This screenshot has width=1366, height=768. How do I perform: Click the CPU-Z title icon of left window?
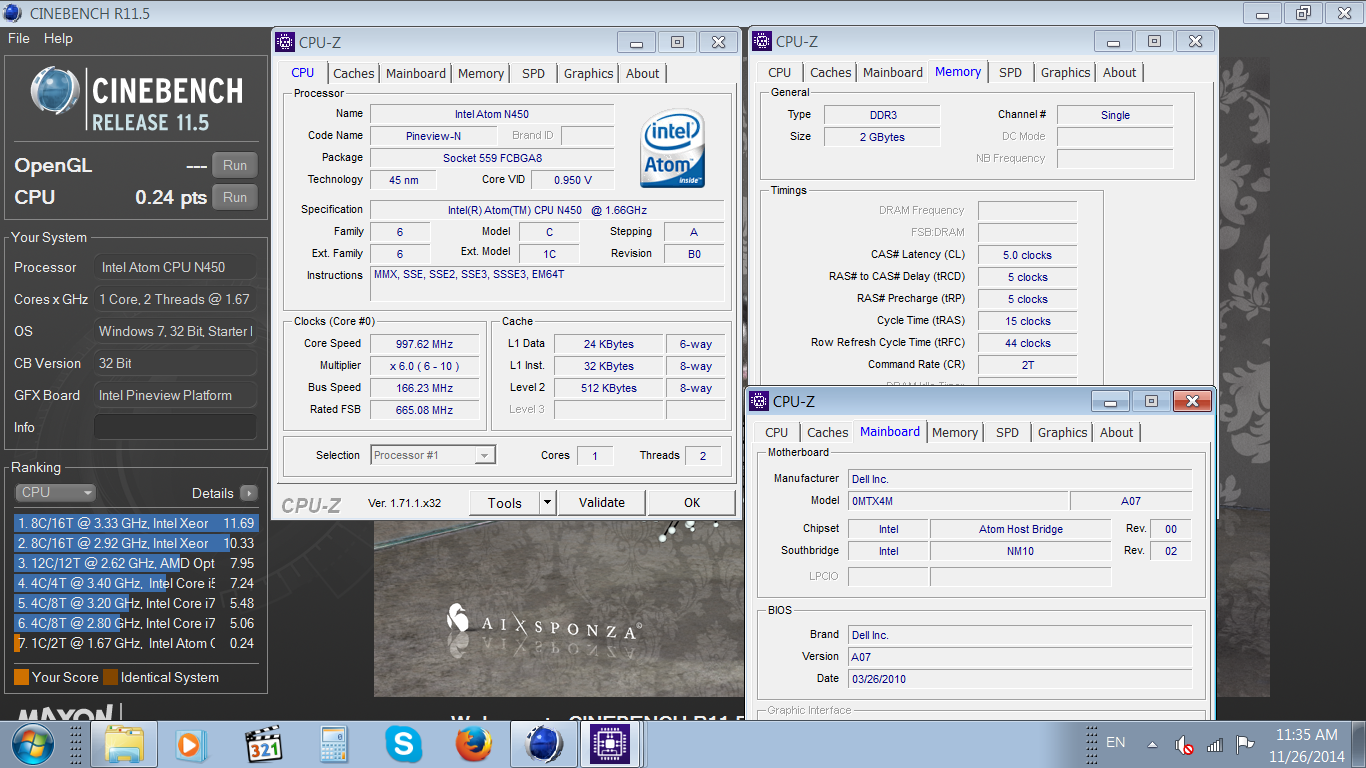(285, 42)
